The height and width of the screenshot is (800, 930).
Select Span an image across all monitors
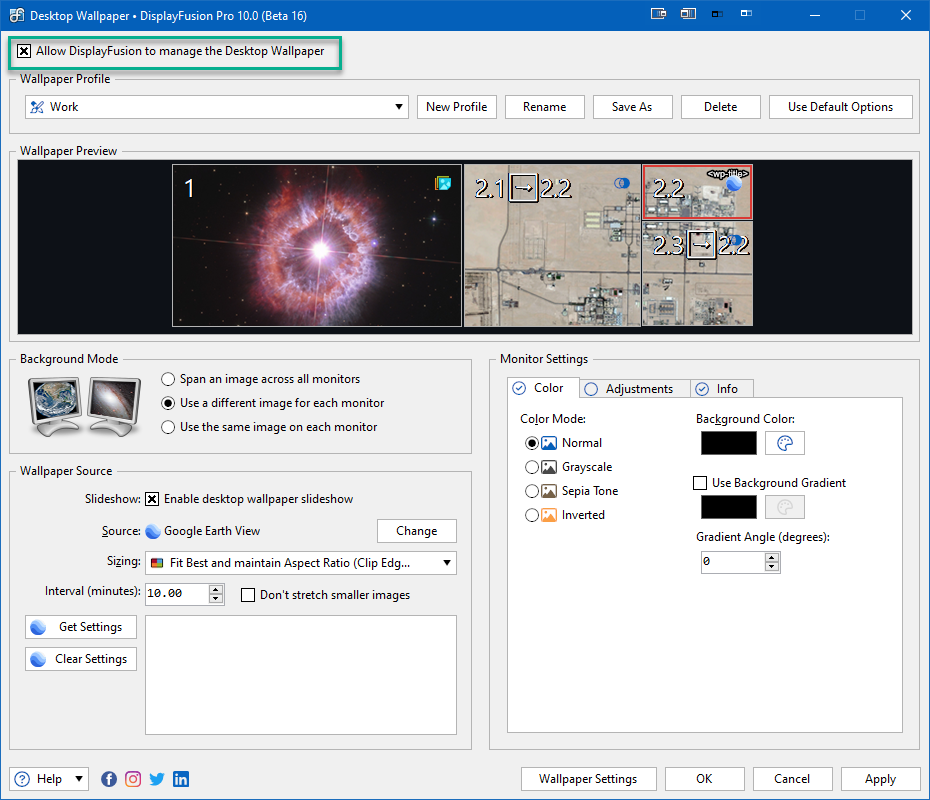168,379
